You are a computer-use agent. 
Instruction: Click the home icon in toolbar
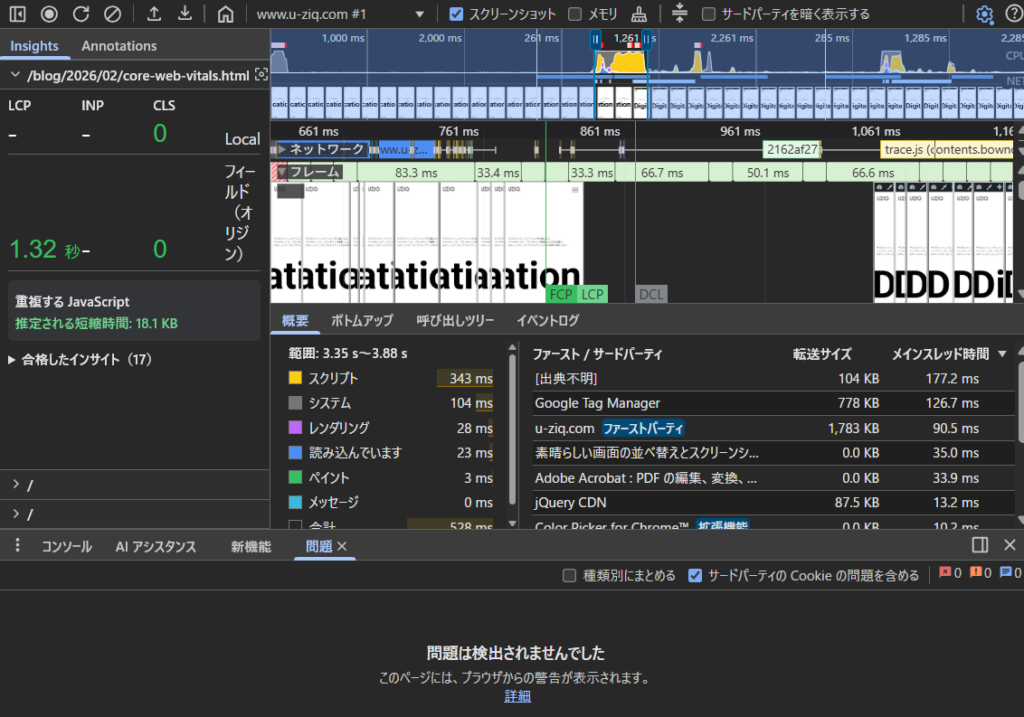pos(226,14)
